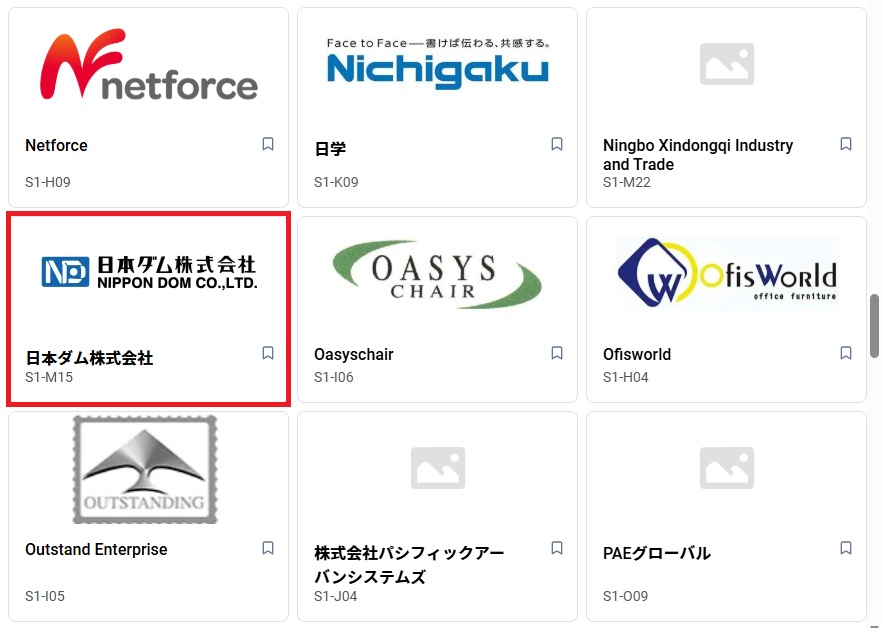Click bookmark icon for Outstand Enterprise
The image size is (883, 628).
pyautogui.click(x=268, y=548)
